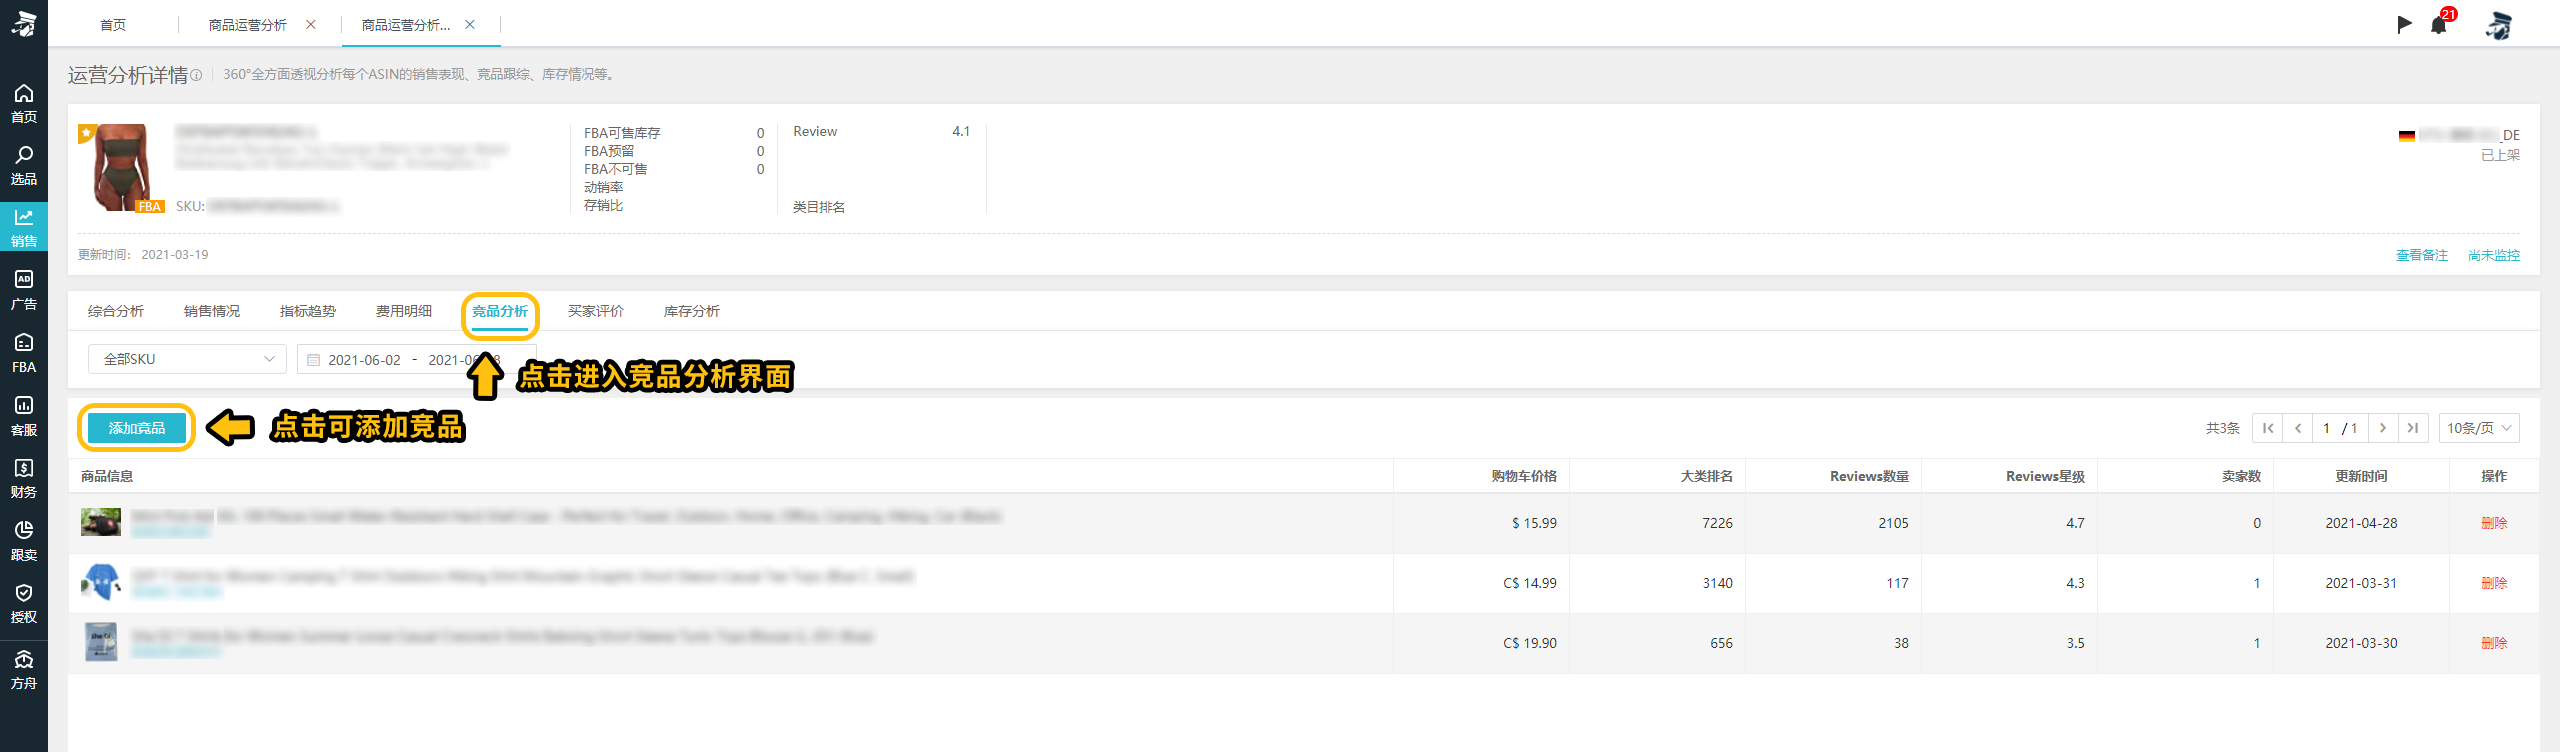
Task: Open 跟卖 sidebar icon
Action: pyautogui.click(x=24, y=540)
